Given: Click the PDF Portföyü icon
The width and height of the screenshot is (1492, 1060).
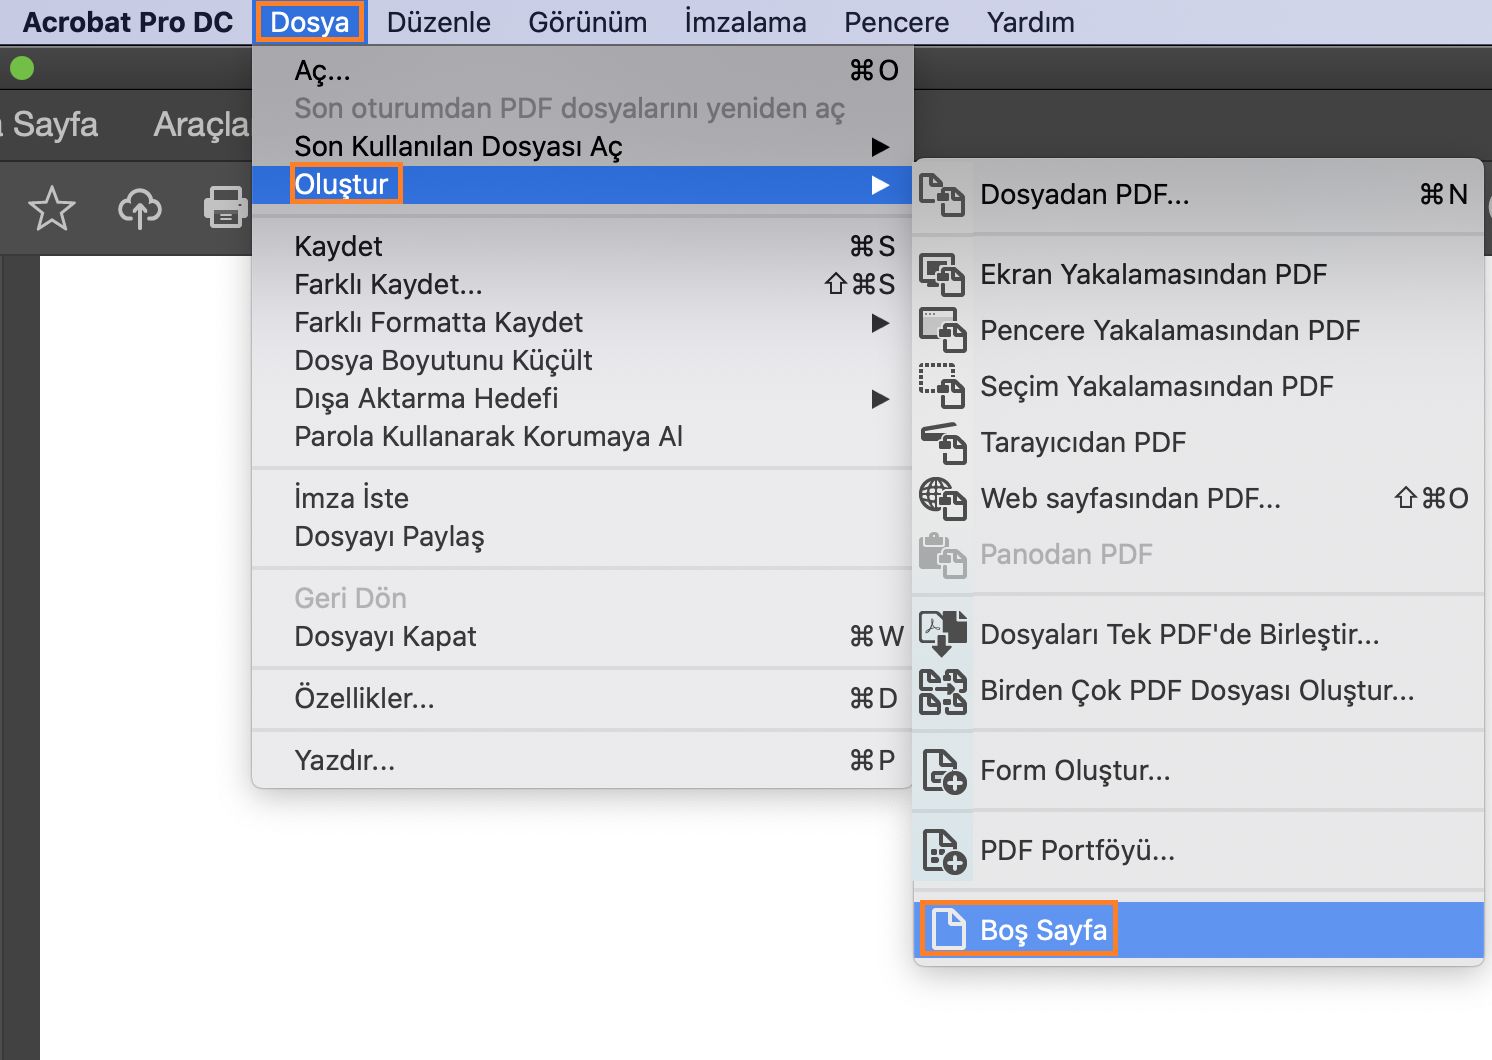Looking at the screenshot, I should [946, 850].
